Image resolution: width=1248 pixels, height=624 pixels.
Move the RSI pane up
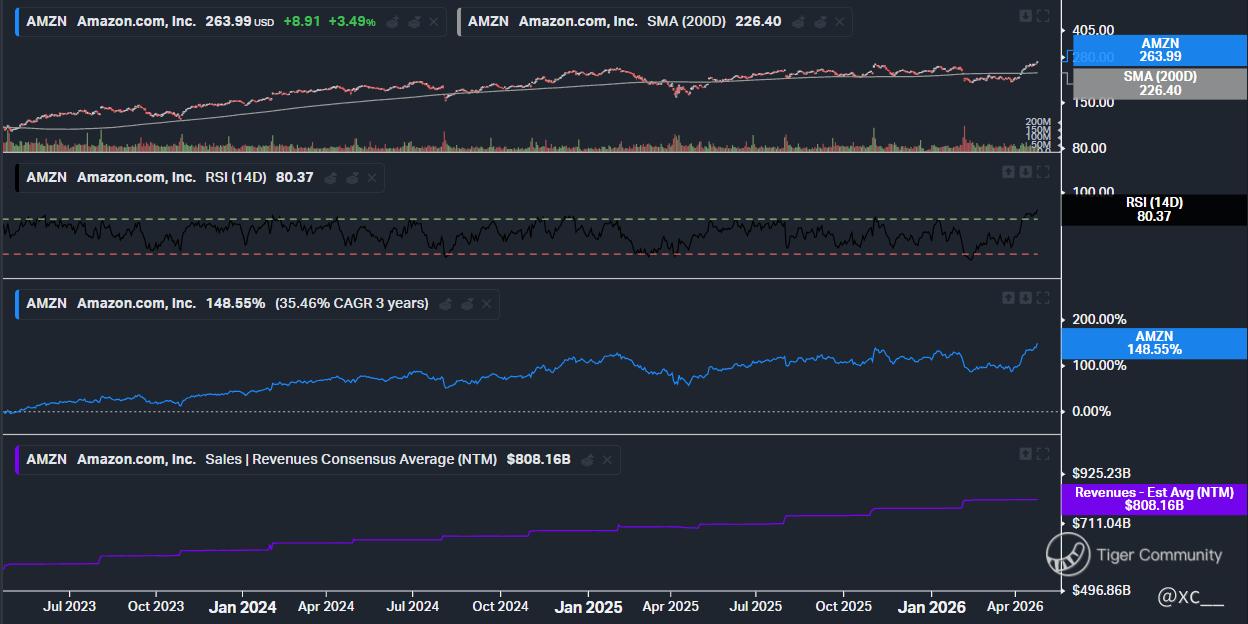pyautogui.click(x=1009, y=172)
